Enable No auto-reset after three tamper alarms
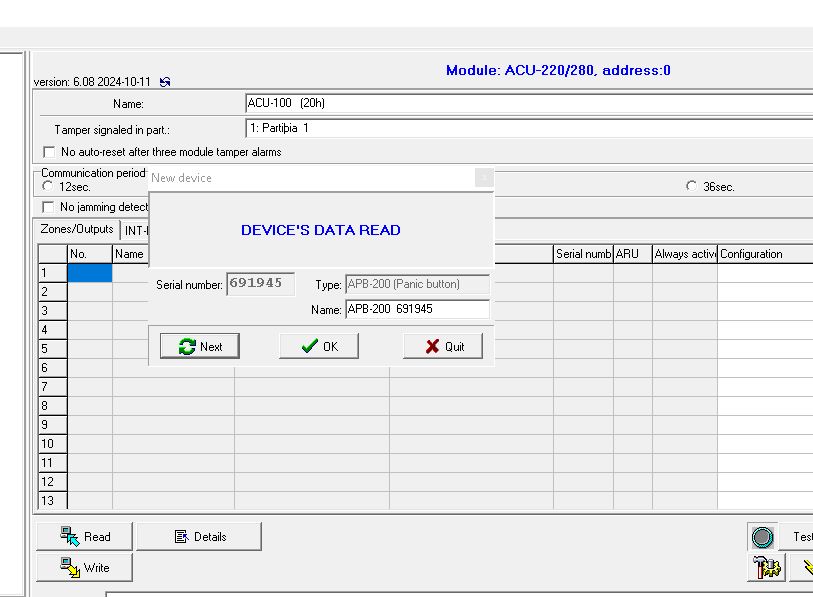The image size is (813, 597). pos(50,152)
